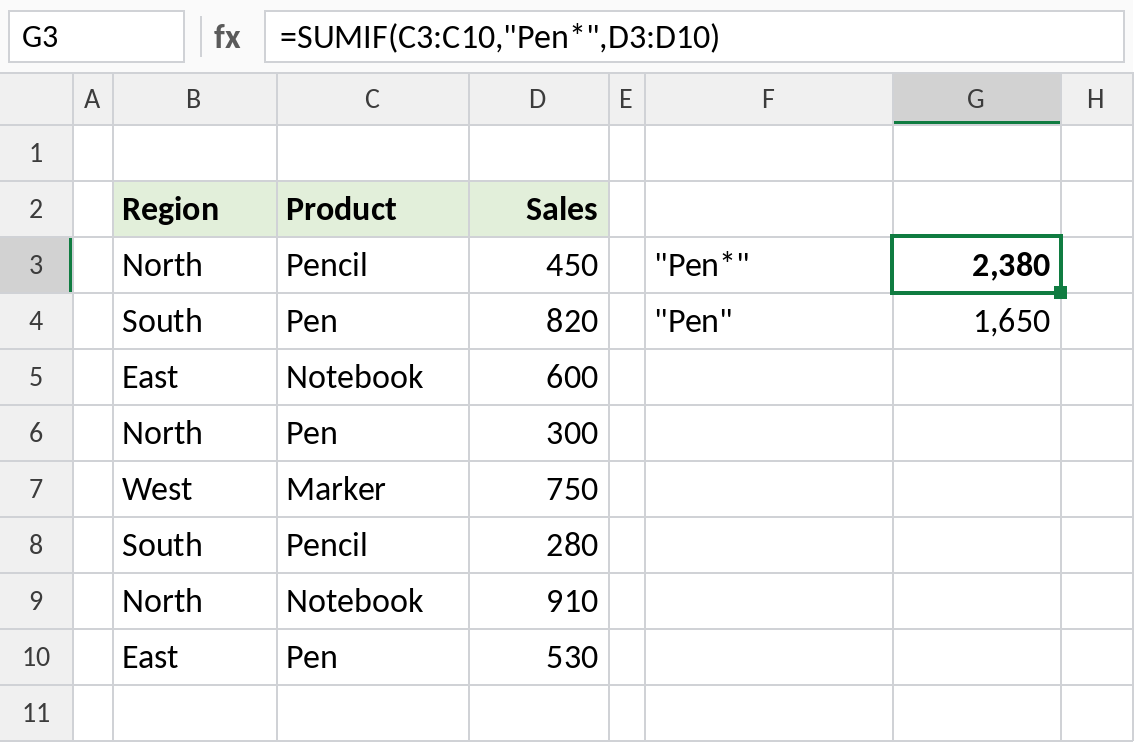The height and width of the screenshot is (742, 1134).
Task: Select column E header
Action: (x=626, y=99)
